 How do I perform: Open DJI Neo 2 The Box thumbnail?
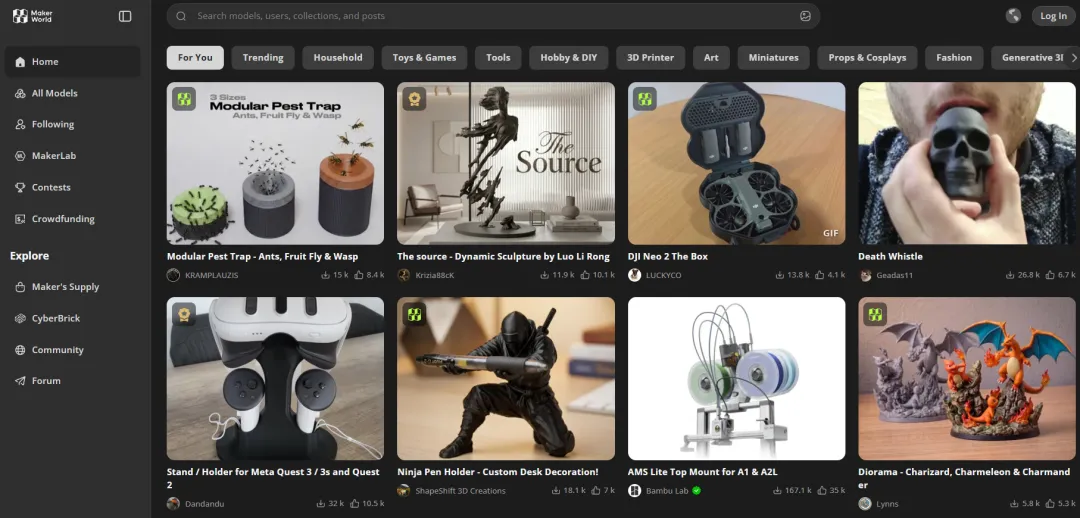click(x=736, y=163)
